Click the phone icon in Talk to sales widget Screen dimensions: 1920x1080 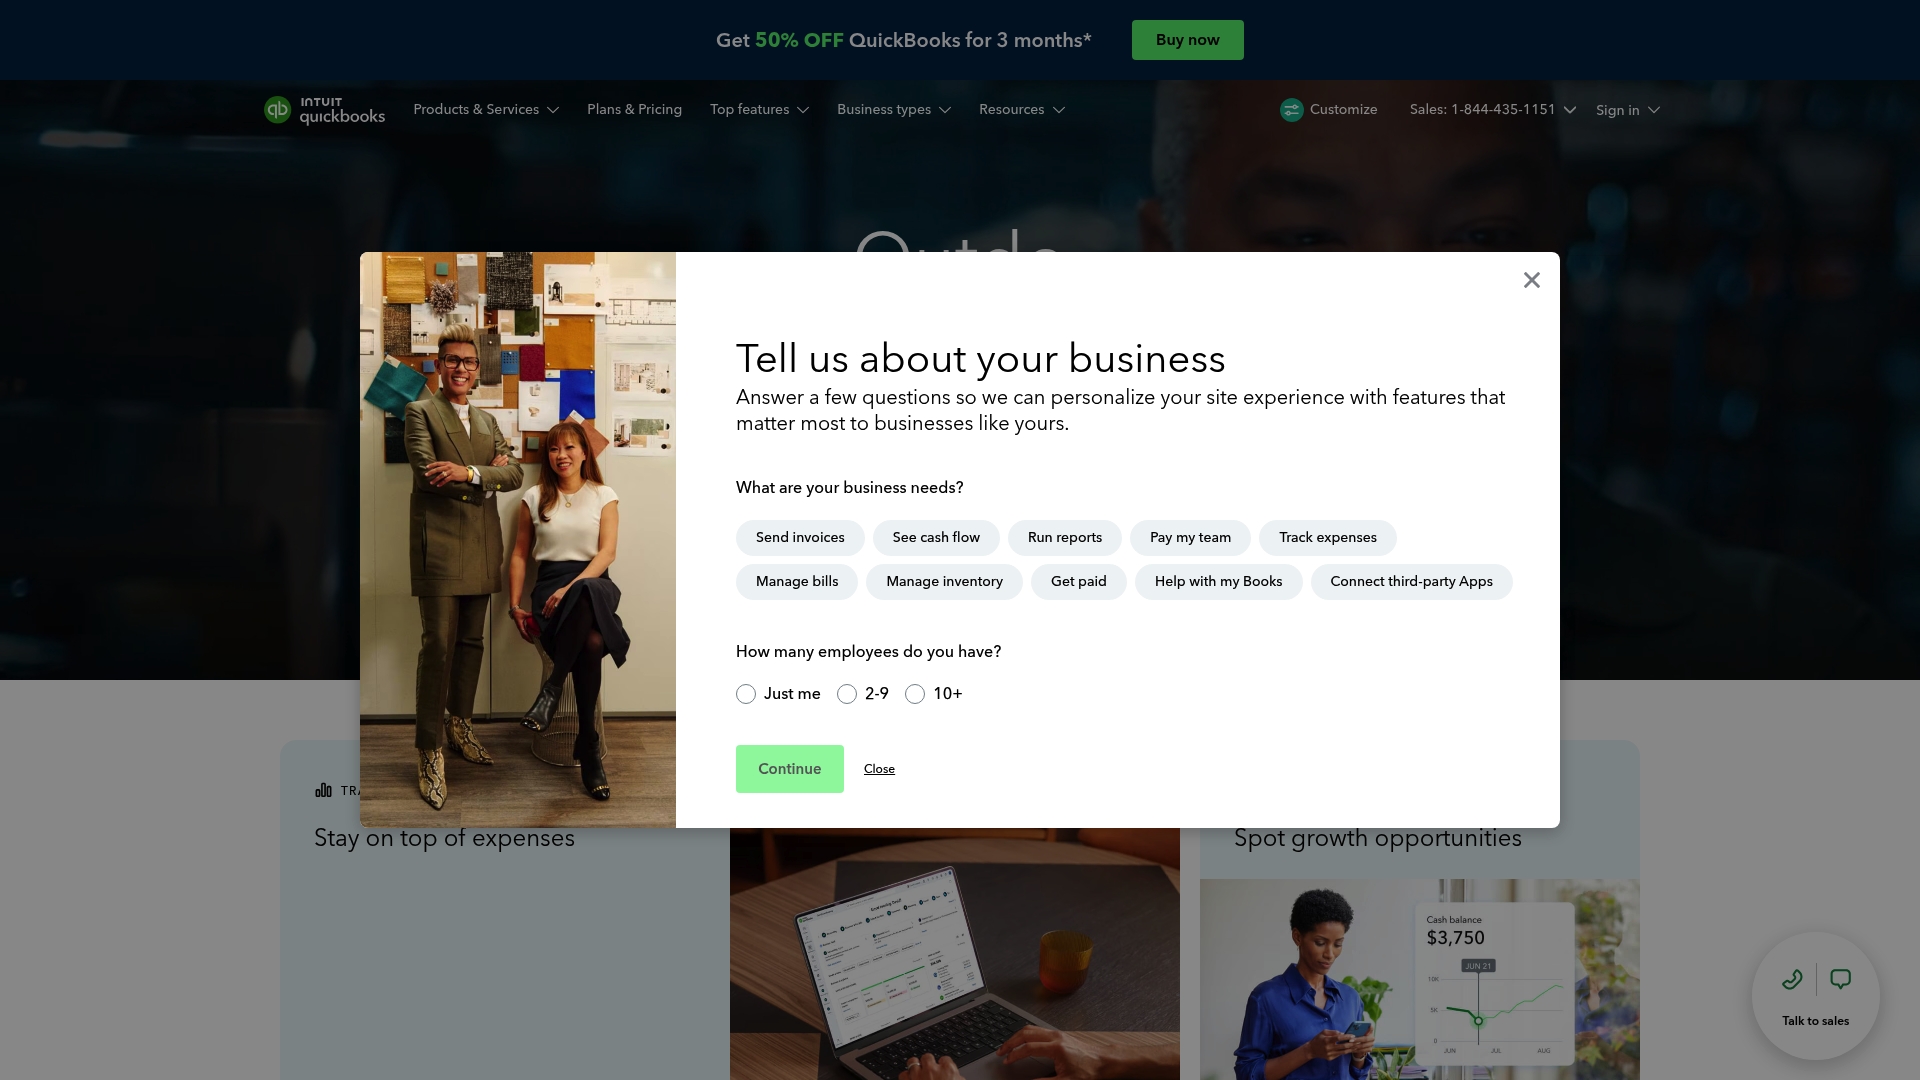coord(1792,979)
